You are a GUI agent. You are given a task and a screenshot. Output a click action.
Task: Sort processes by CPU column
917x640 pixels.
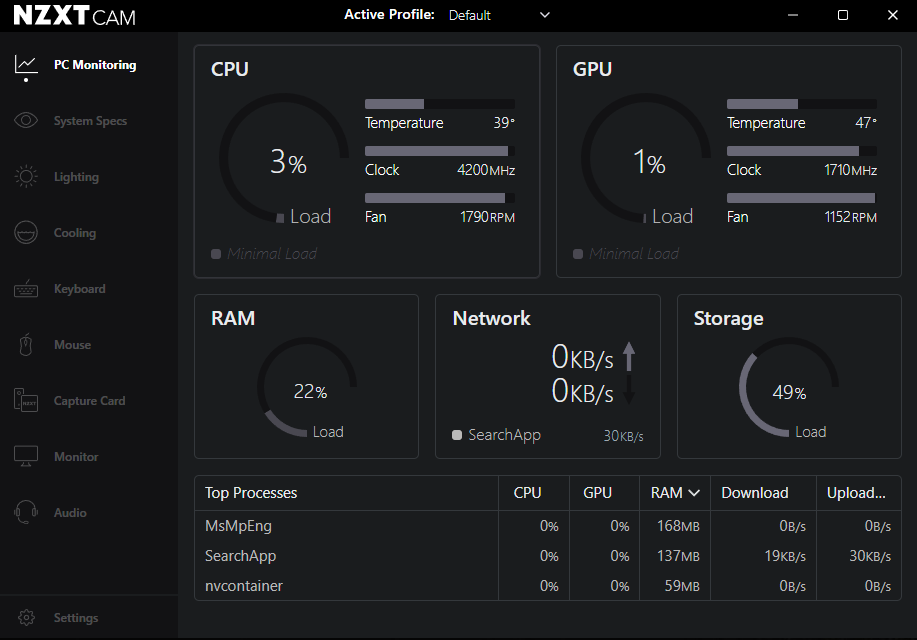[527, 493]
